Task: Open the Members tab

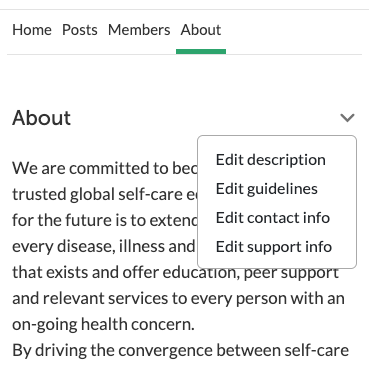Action: (x=139, y=30)
